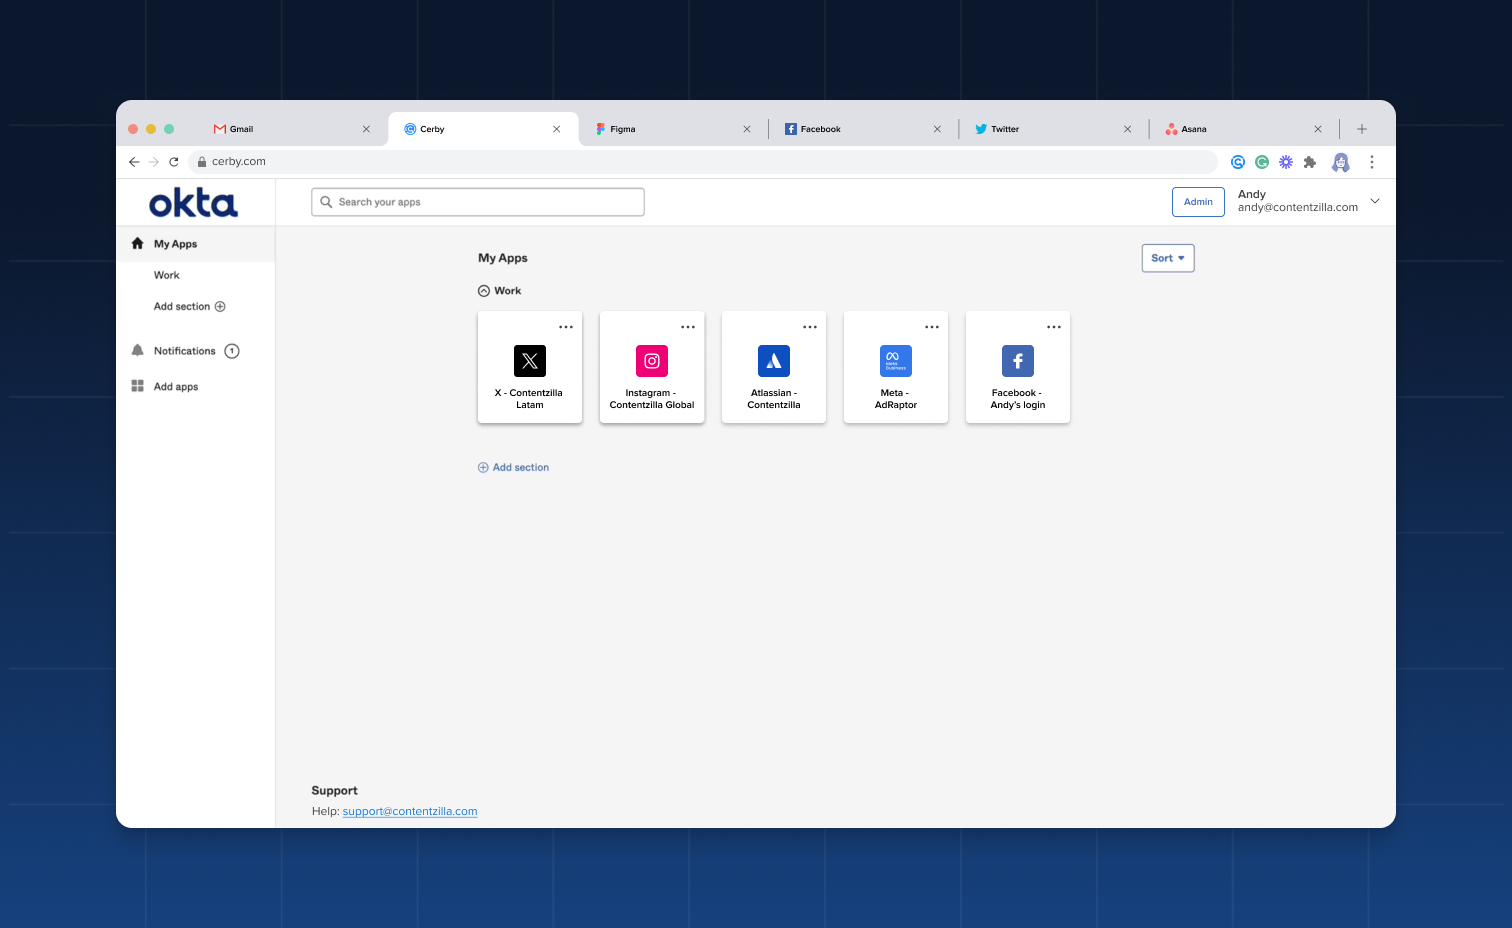Switch to the Figma tab
The width and height of the screenshot is (1512, 928).
pos(673,129)
